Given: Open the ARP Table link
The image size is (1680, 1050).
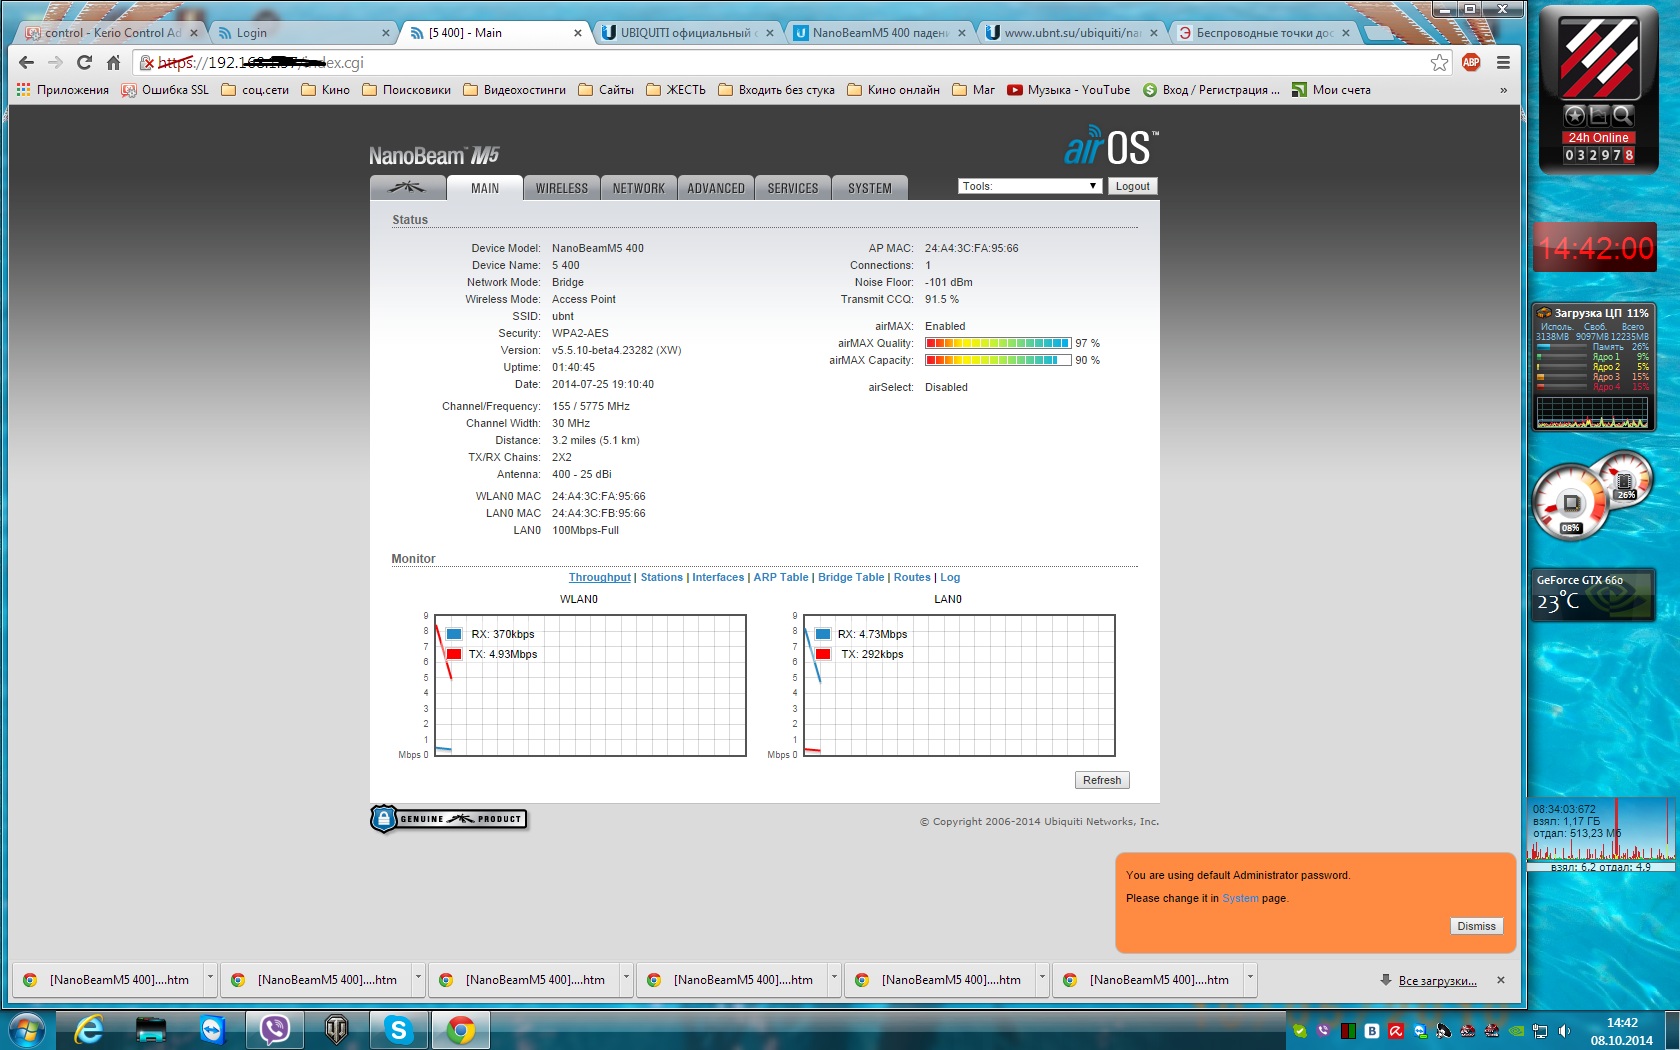Looking at the screenshot, I should tap(781, 577).
